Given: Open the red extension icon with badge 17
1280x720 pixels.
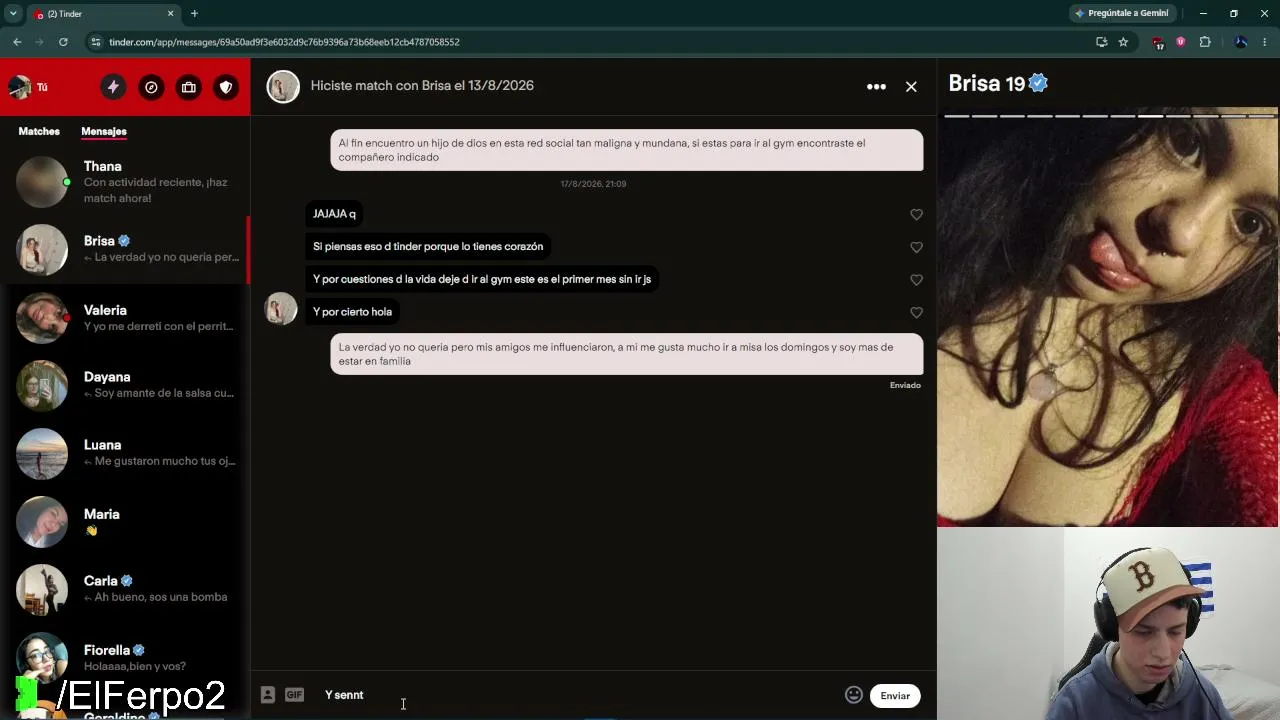Looking at the screenshot, I should point(1158,43).
